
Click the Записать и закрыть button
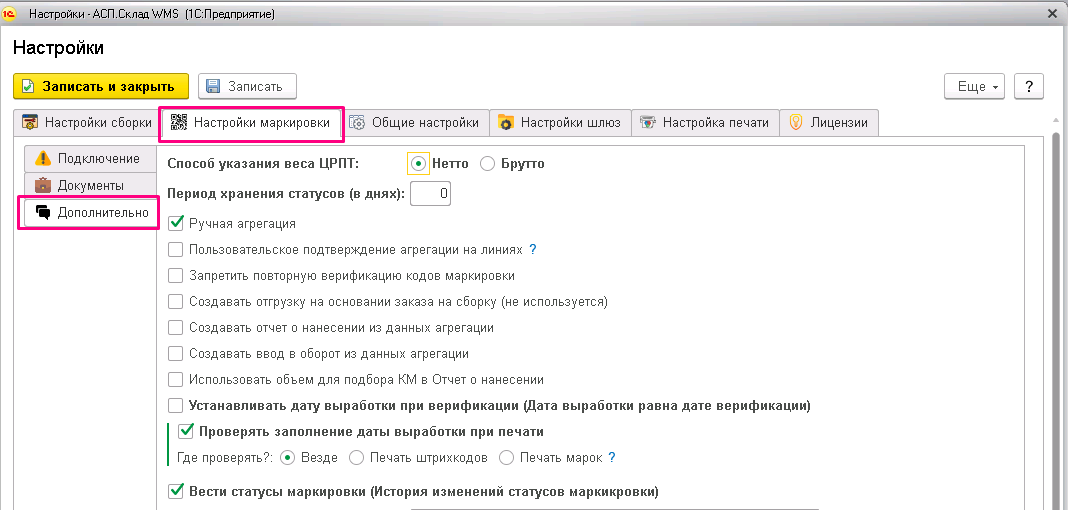(101, 86)
